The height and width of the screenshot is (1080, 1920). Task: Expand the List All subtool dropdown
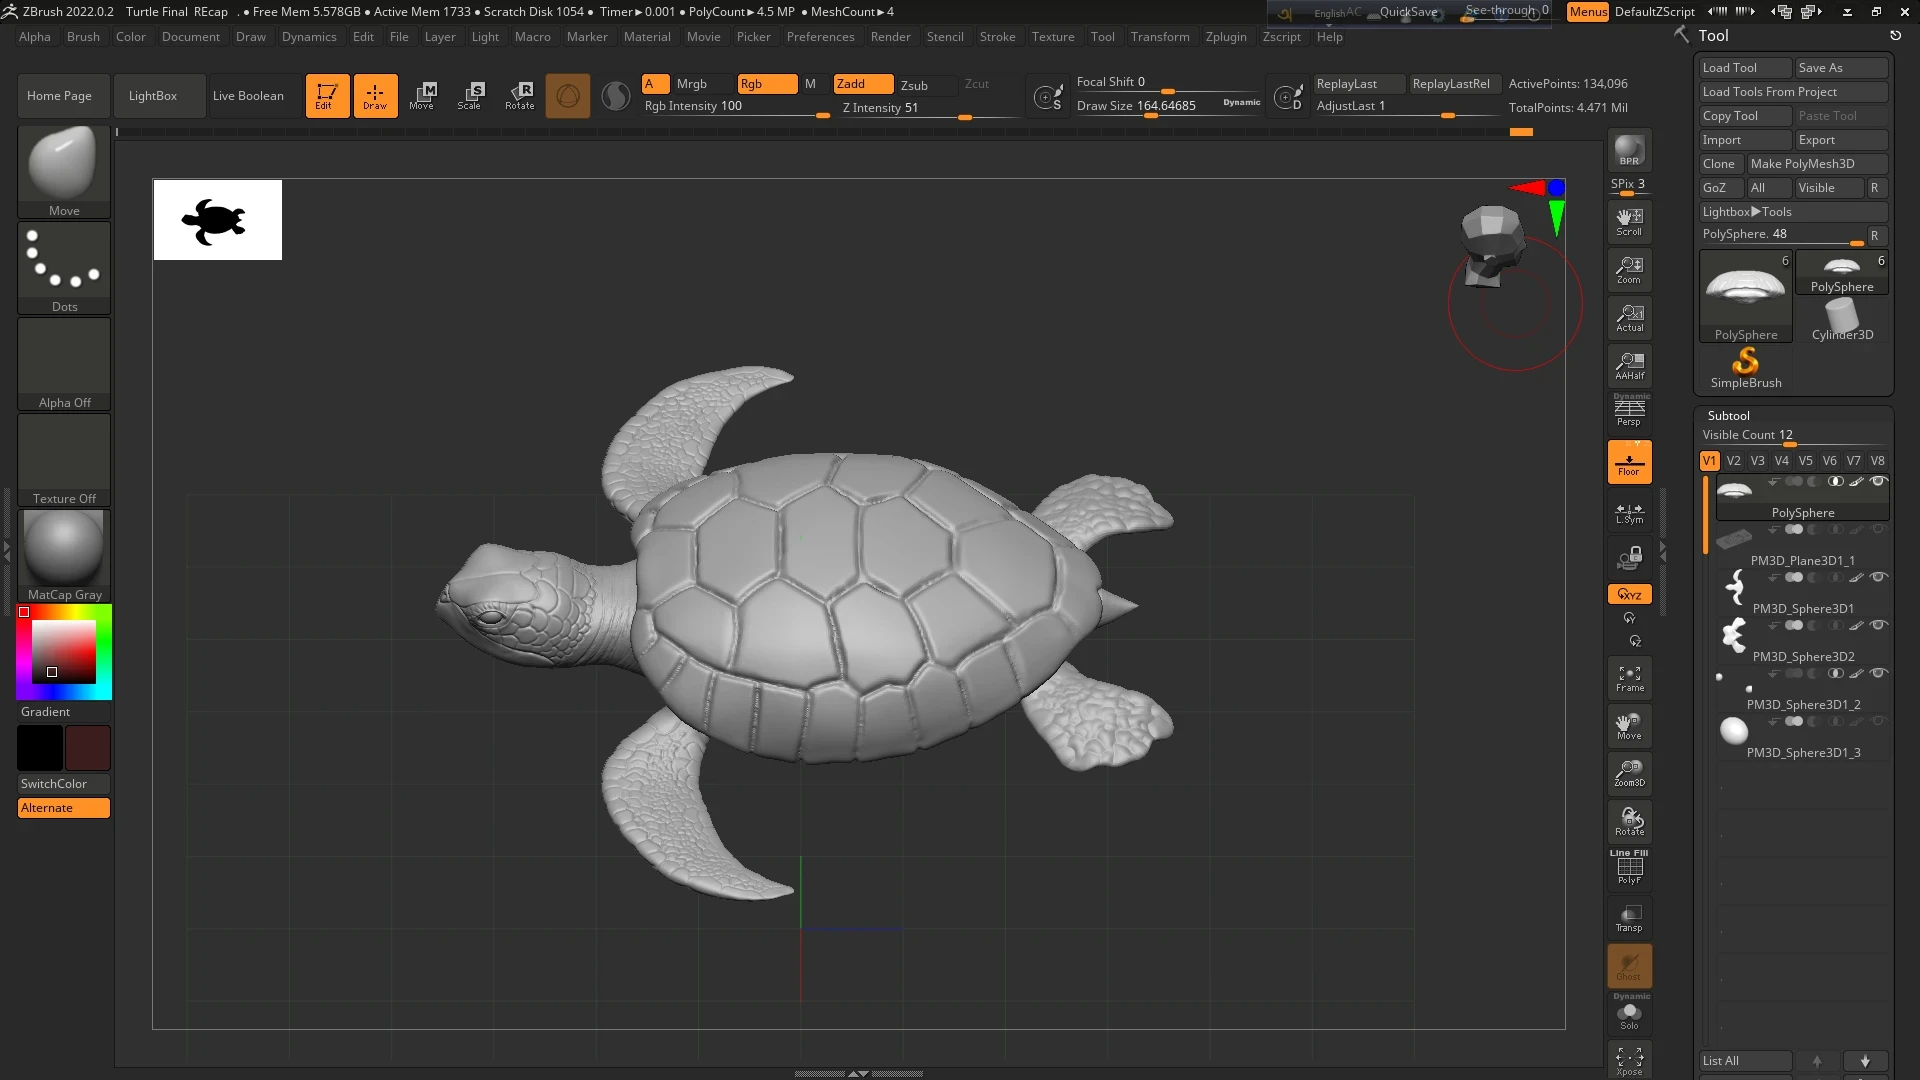click(x=1745, y=1060)
